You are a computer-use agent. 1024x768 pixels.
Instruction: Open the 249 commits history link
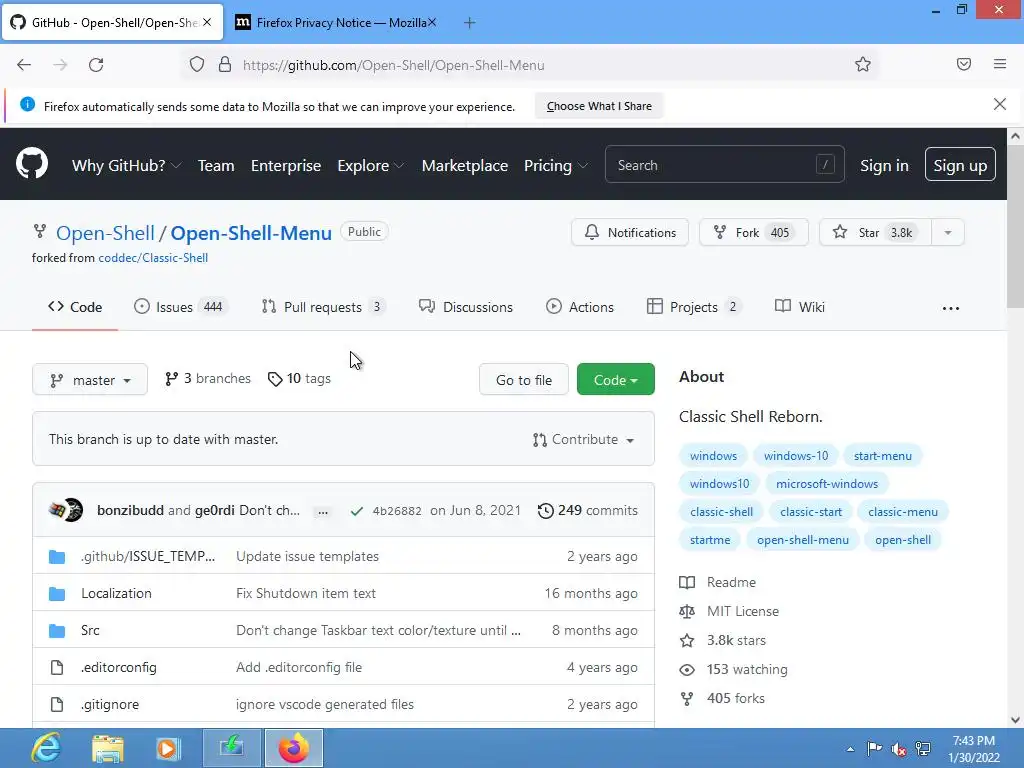(588, 511)
